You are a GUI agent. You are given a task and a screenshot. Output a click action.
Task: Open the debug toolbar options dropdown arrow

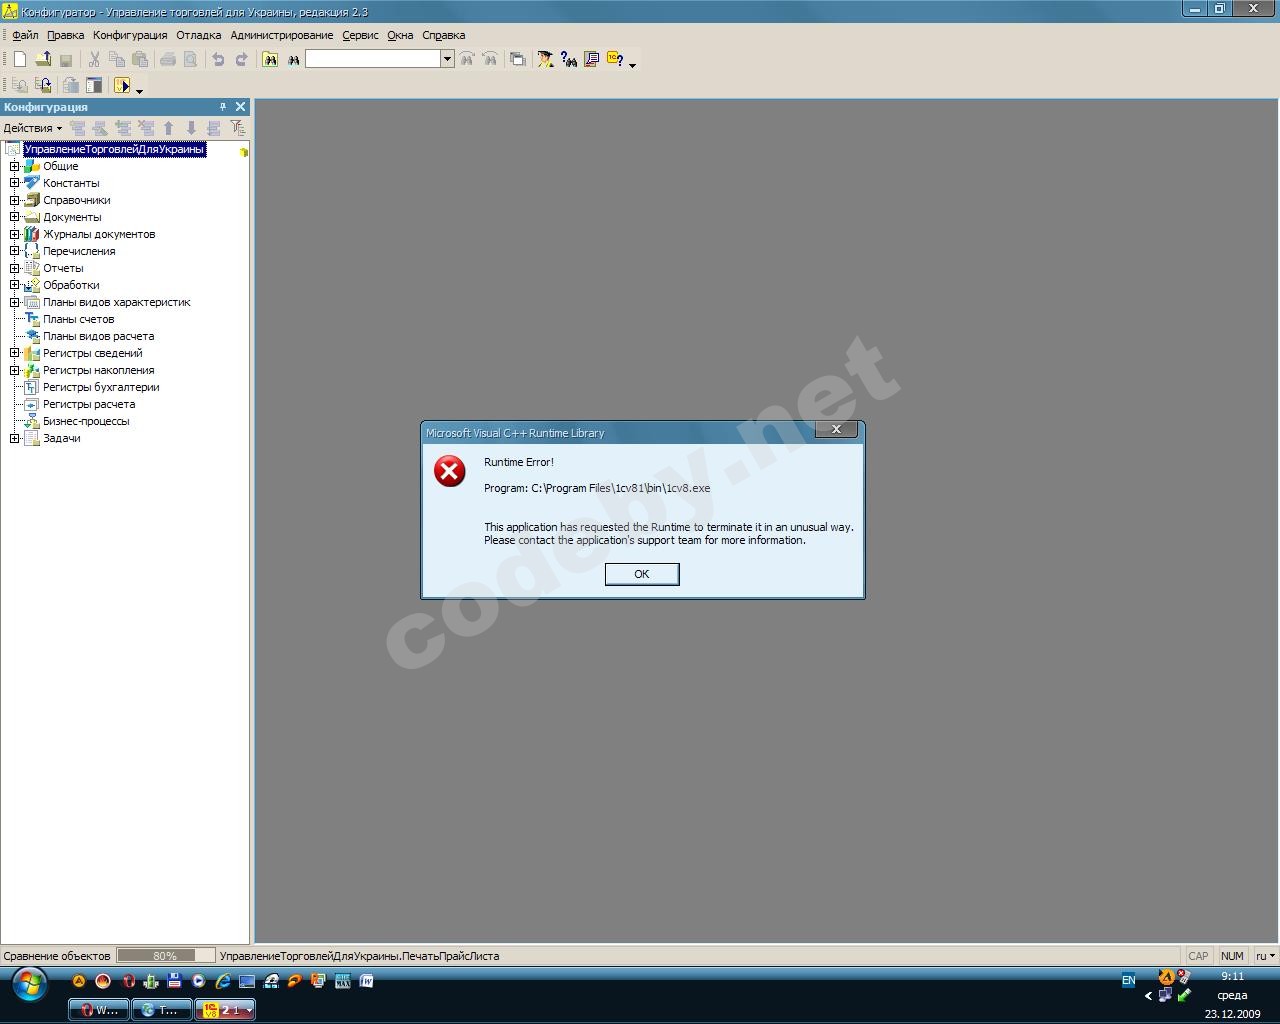tap(139, 90)
